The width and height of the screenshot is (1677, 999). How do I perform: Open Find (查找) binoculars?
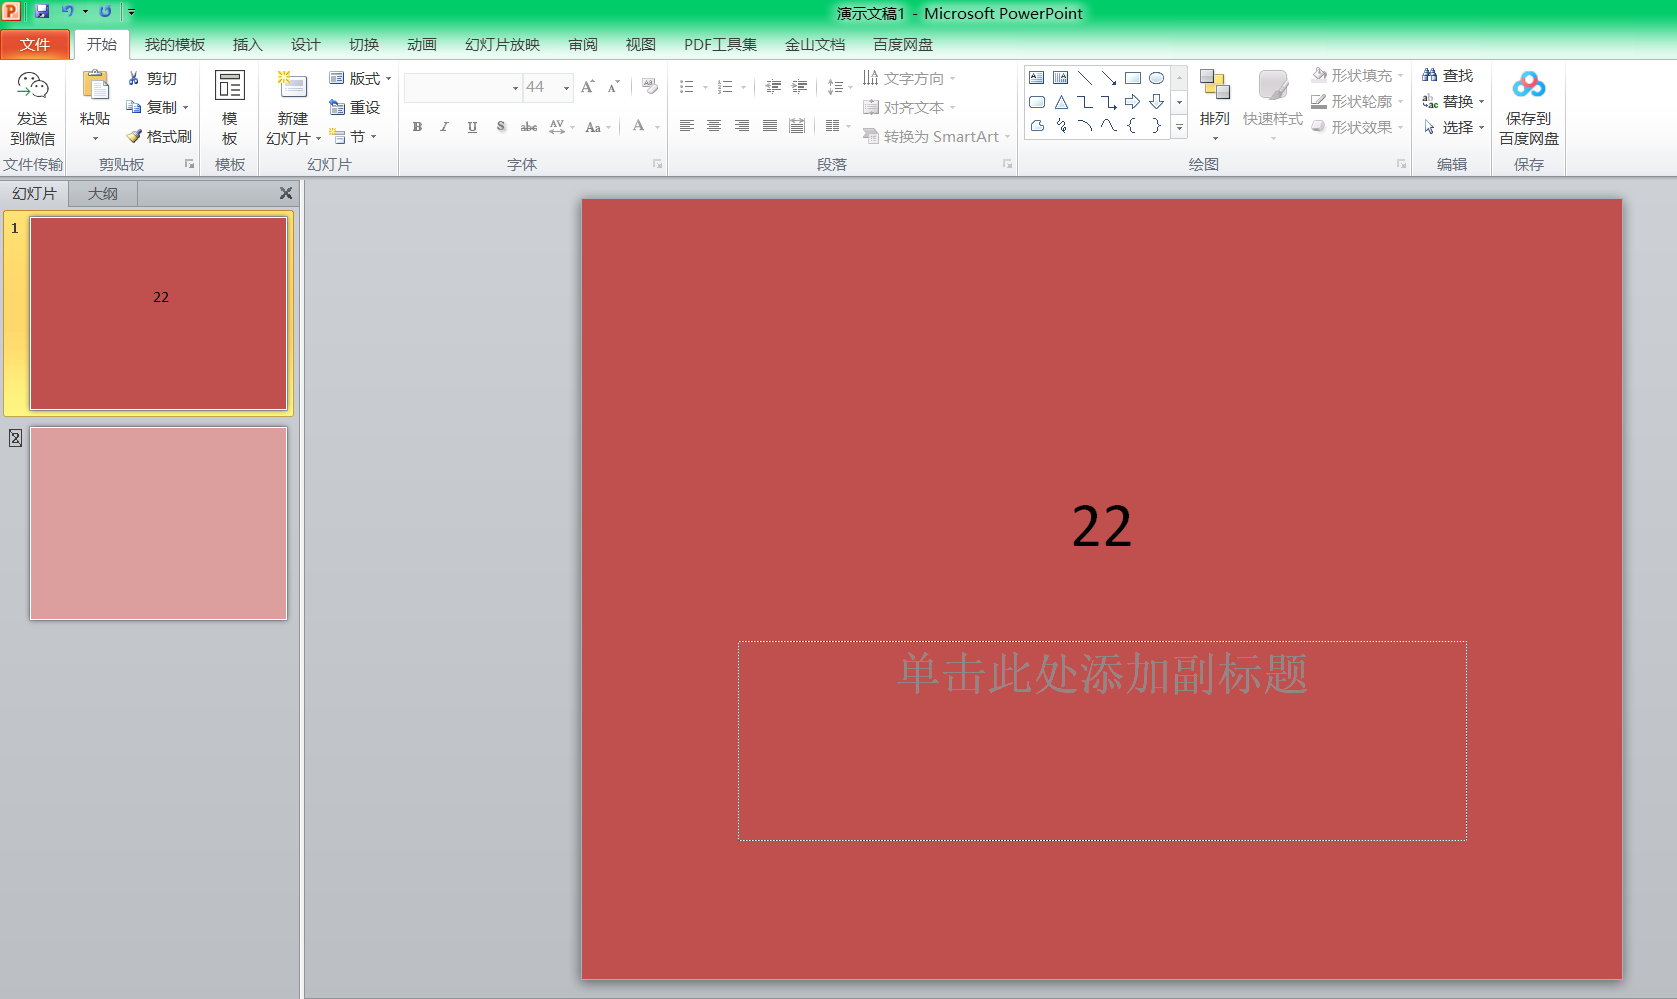pyautogui.click(x=1448, y=75)
